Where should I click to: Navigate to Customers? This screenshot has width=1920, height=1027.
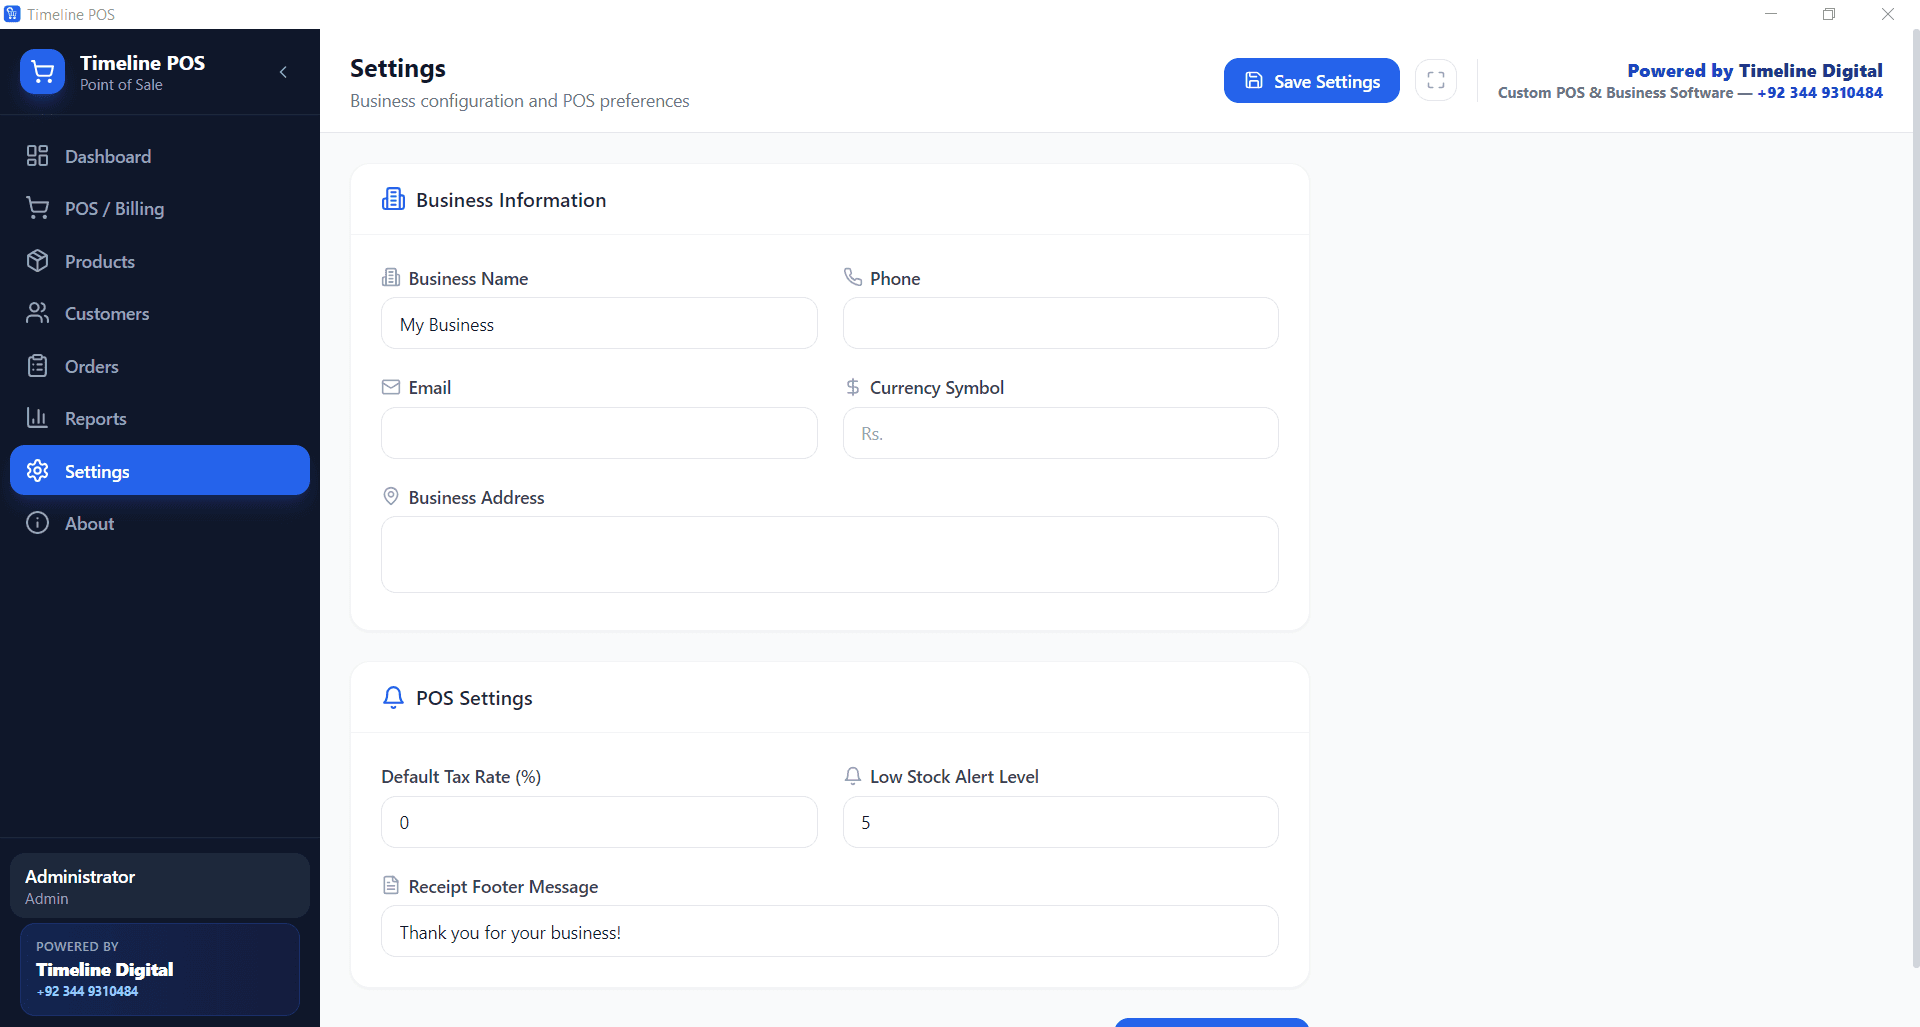106,313
